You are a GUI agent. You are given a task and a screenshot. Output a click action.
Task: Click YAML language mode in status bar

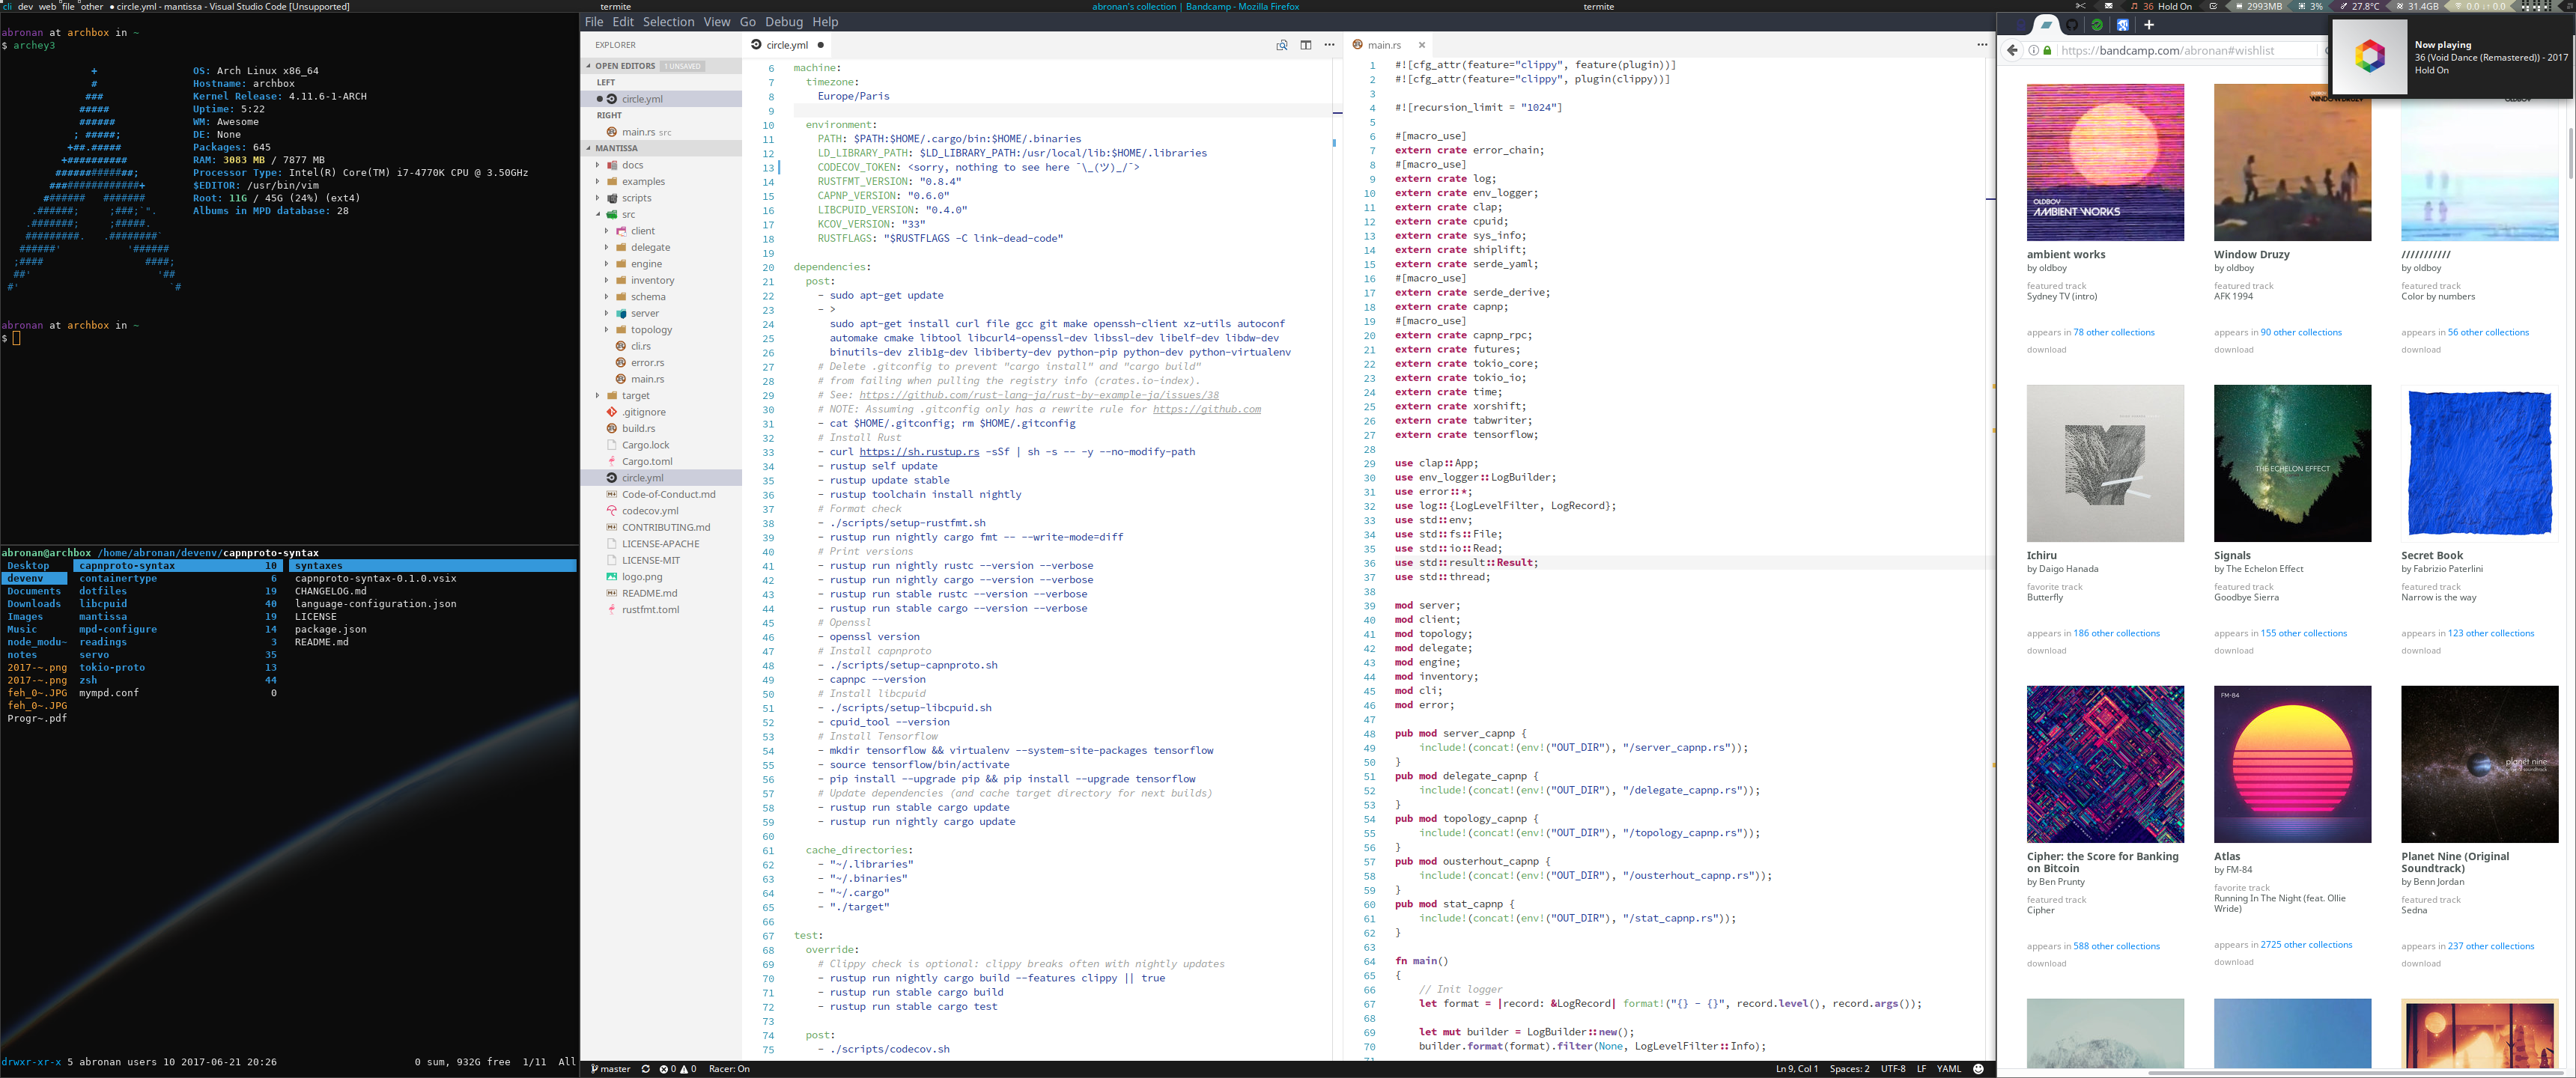click(x=1948, y=1069)
